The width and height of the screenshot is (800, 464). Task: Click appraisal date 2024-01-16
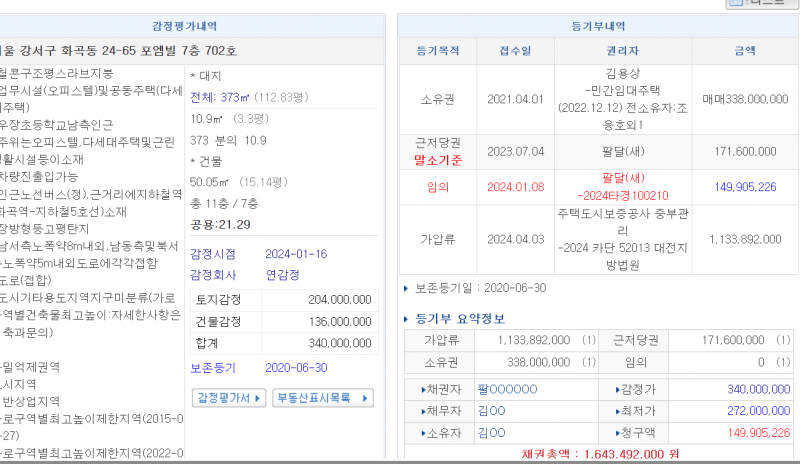[x=297, y=253]
